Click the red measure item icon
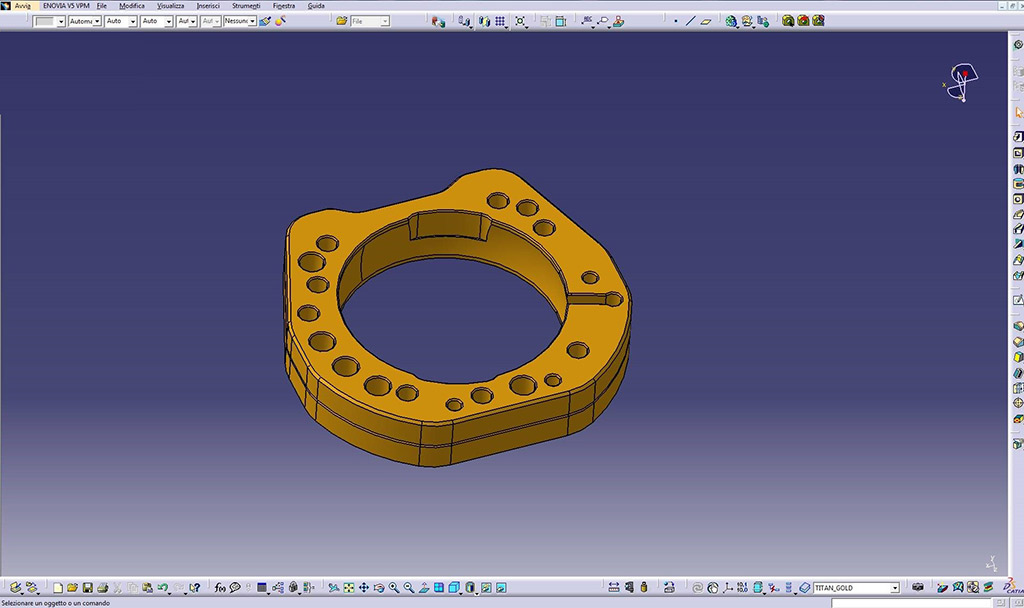The width and height of the screenshot is (1024, 608). pyautogui.click(x=803, y=21)
